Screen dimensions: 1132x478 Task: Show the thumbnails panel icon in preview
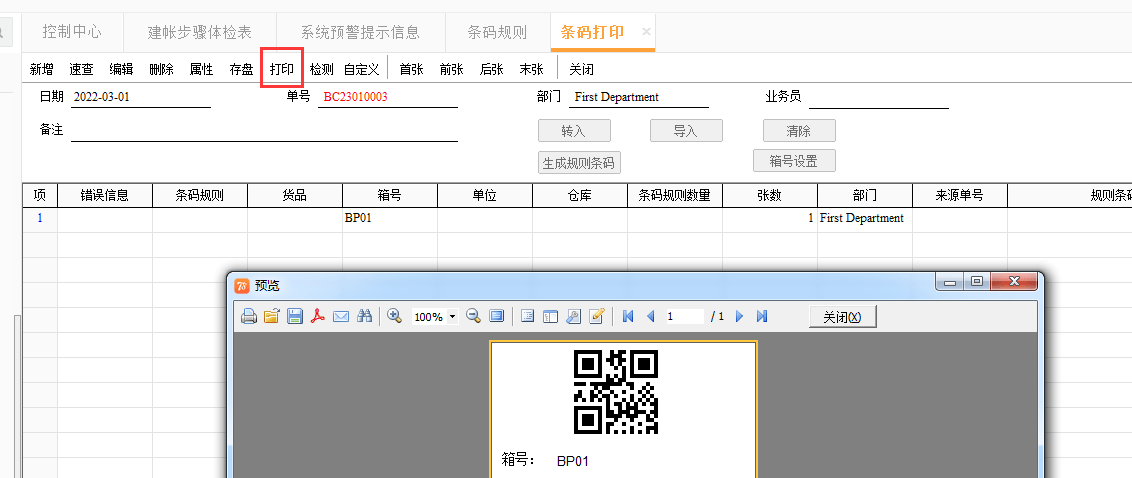coord(550,316)
